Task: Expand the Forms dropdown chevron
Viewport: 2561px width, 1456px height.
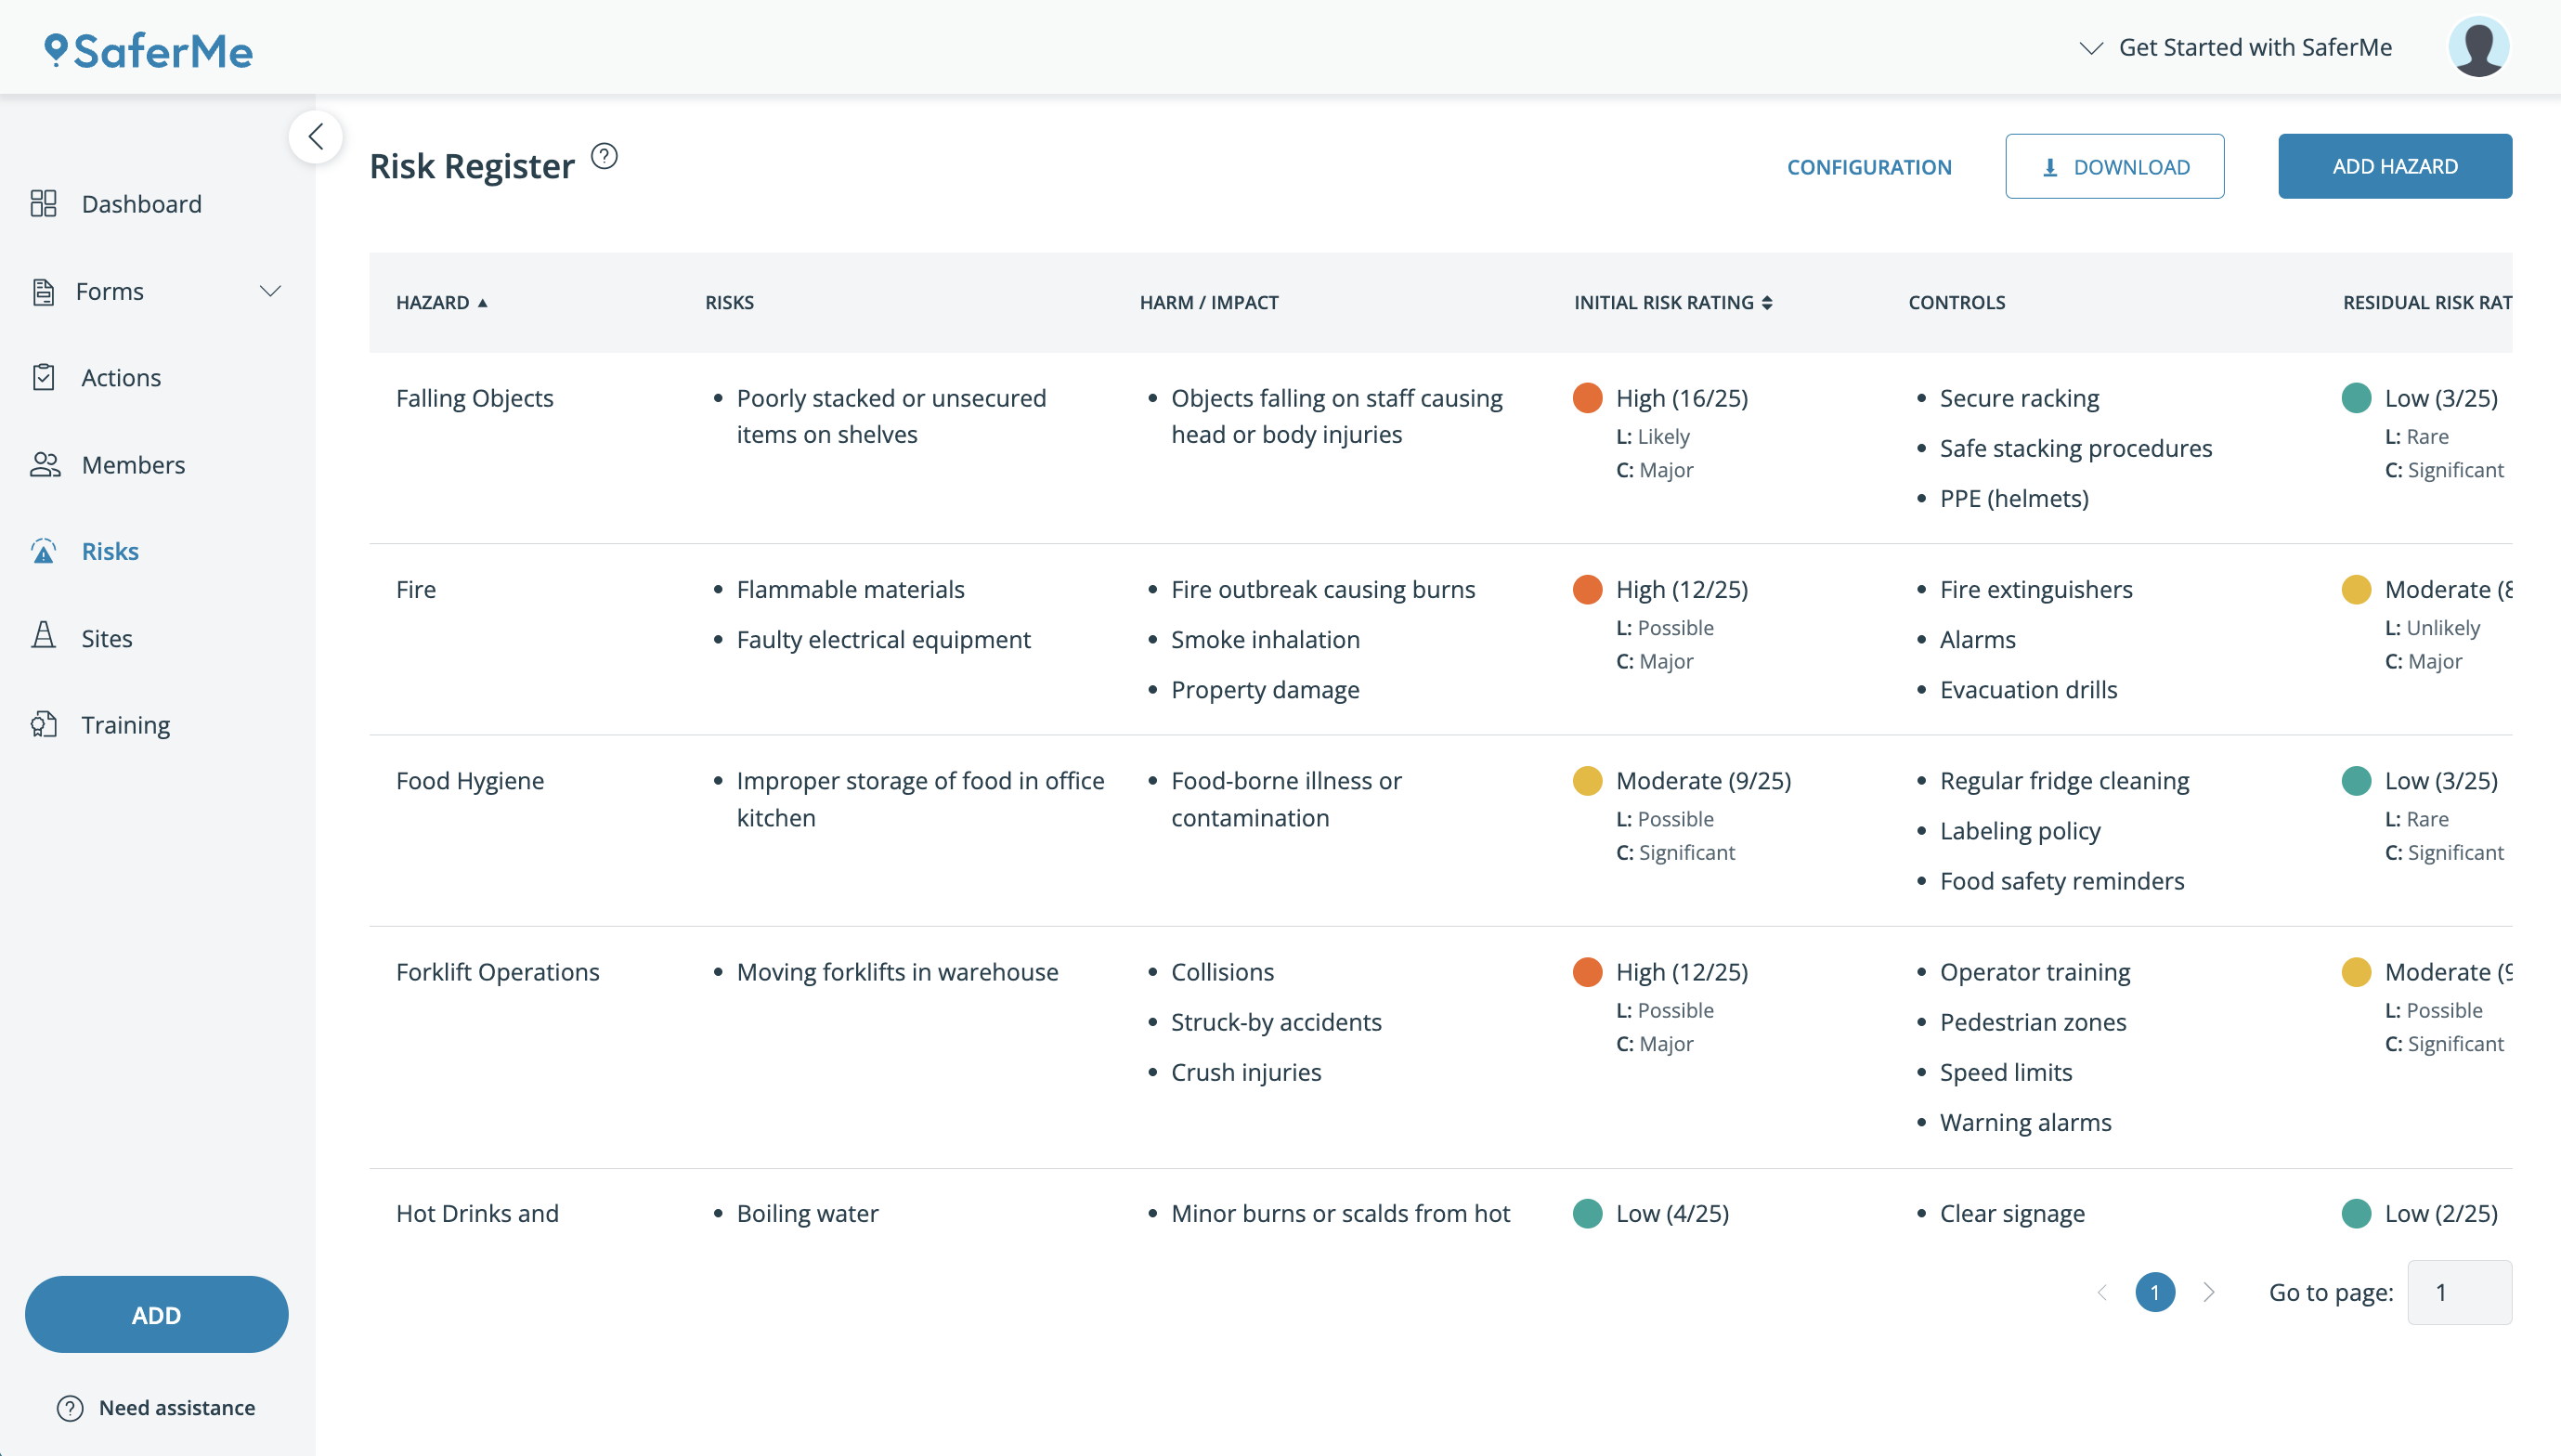Action: click(270, 291)
